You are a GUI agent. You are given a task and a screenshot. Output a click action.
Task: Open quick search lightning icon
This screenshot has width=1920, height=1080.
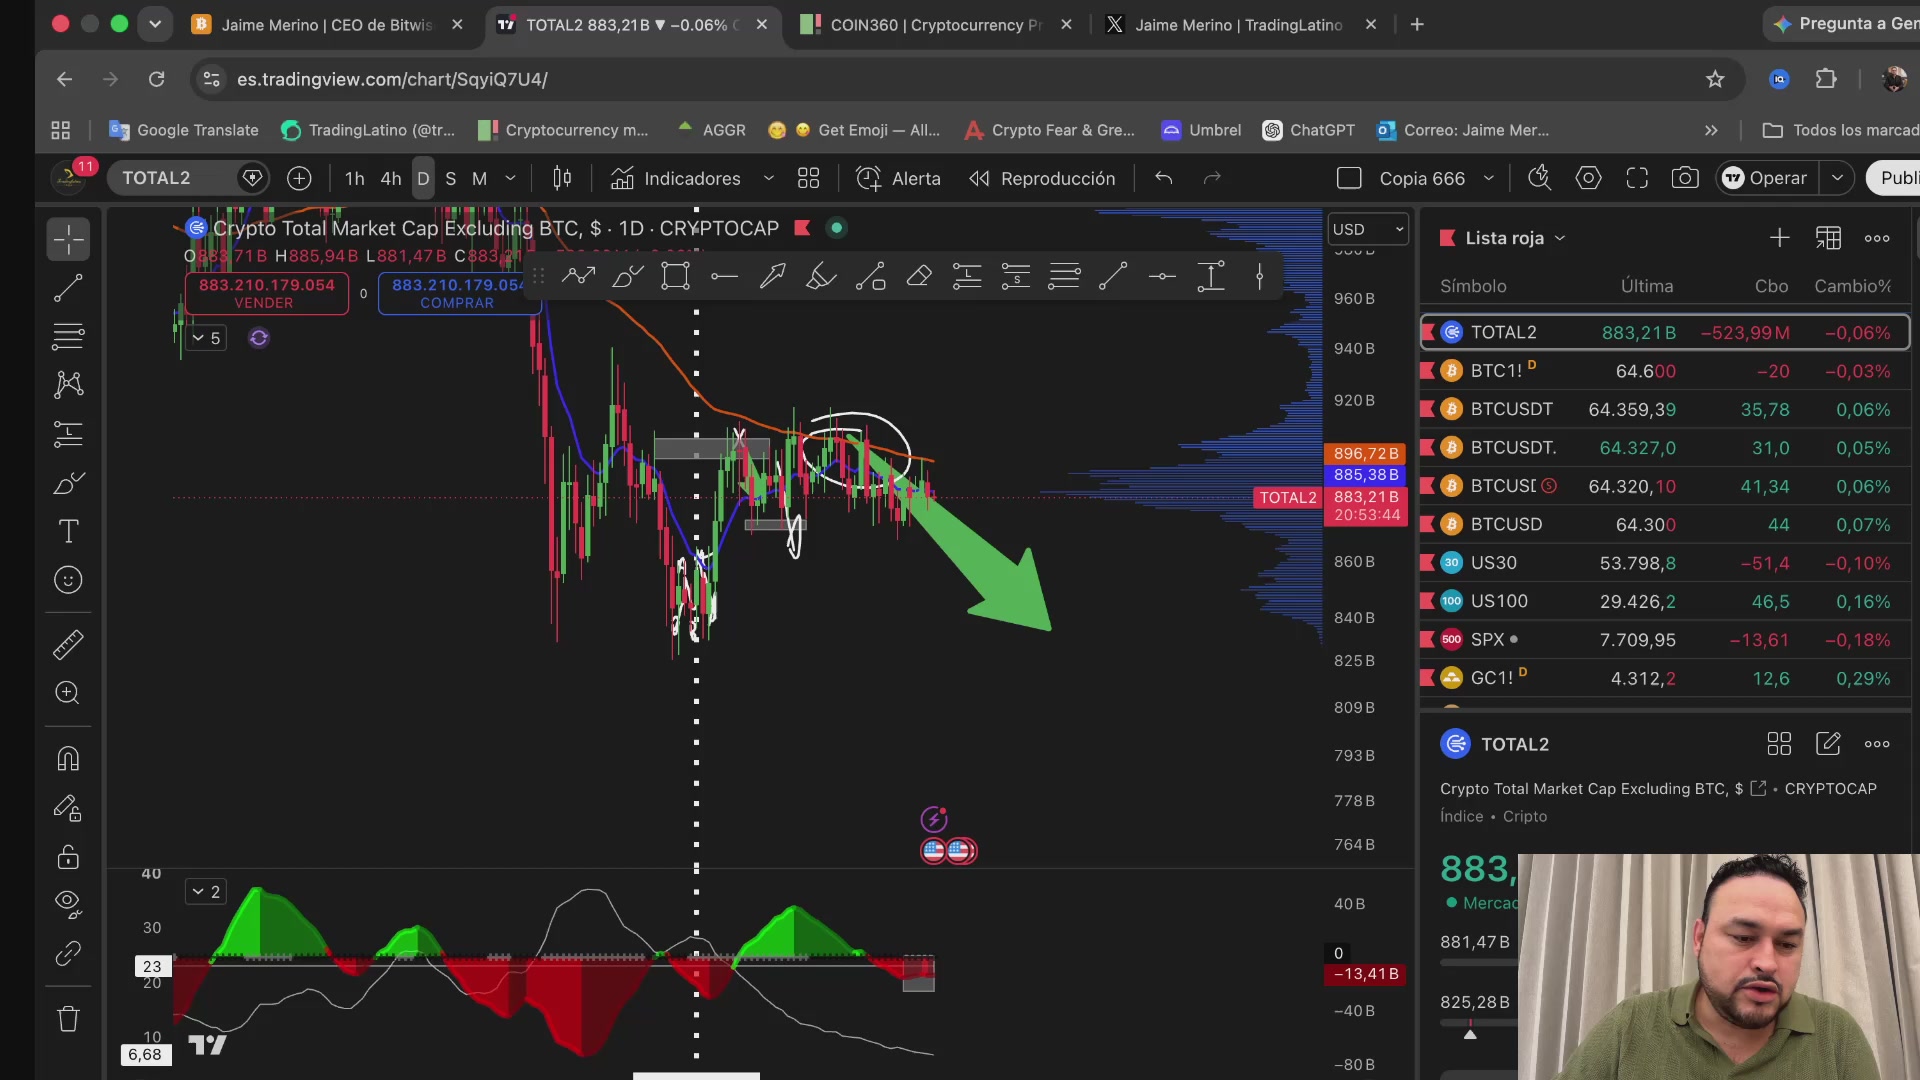1539,178
